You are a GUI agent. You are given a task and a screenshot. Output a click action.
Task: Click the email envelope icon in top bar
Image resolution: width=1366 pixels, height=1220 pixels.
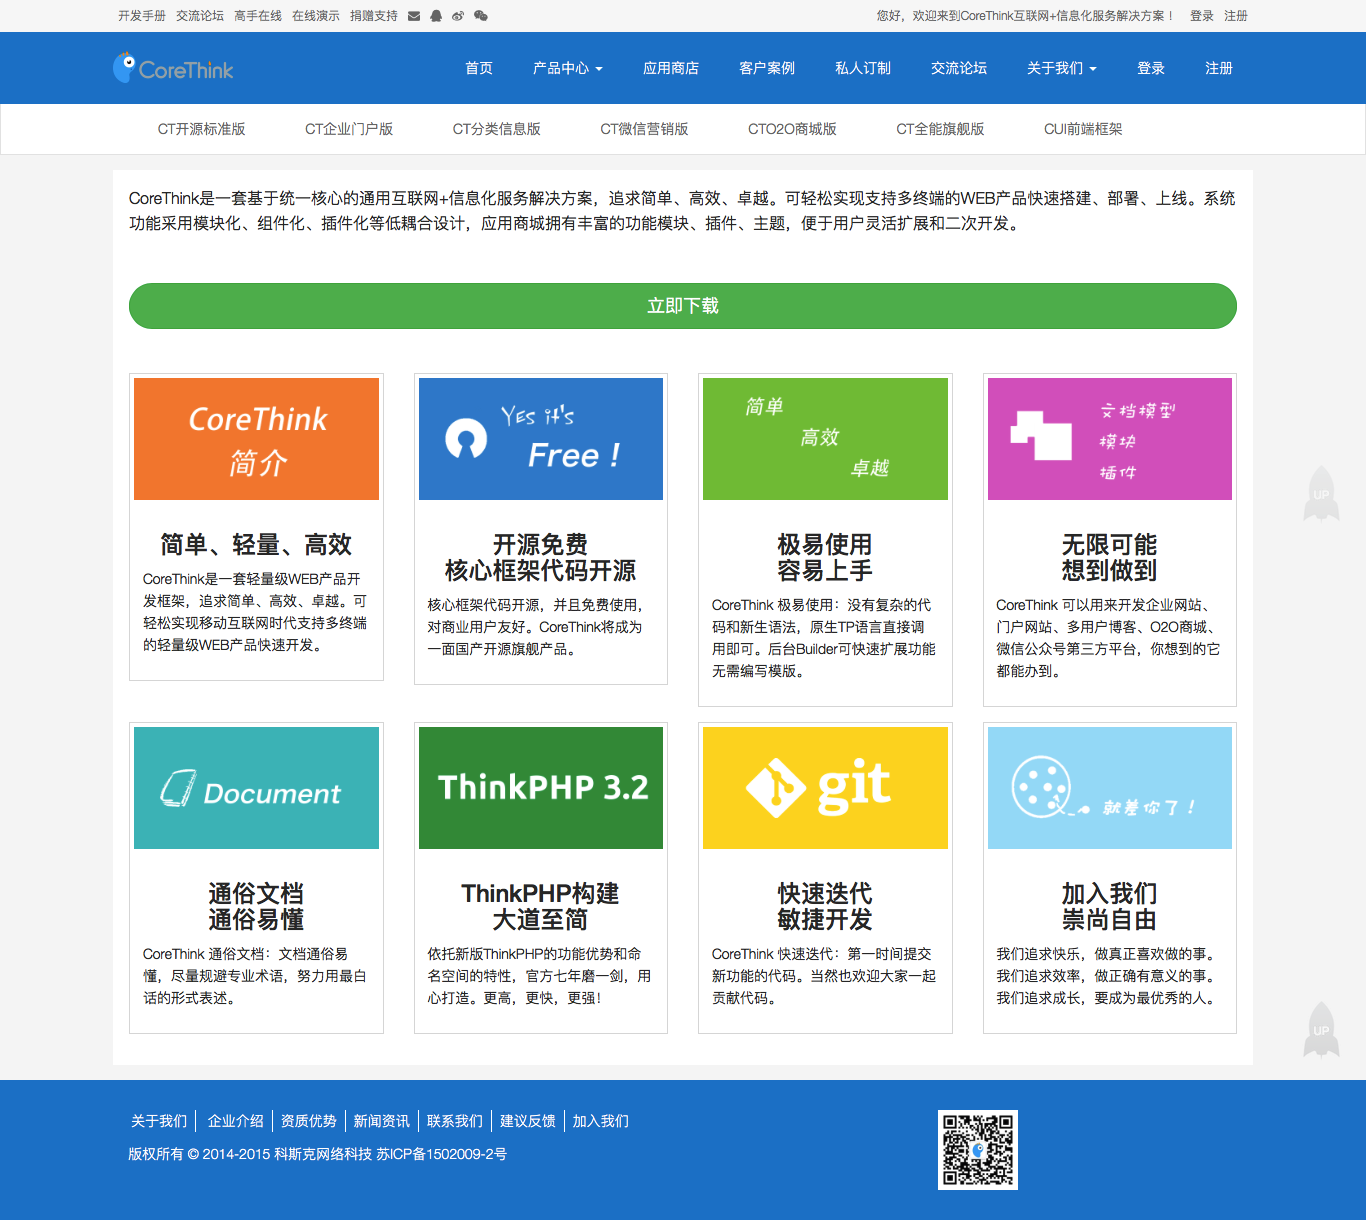414,16
